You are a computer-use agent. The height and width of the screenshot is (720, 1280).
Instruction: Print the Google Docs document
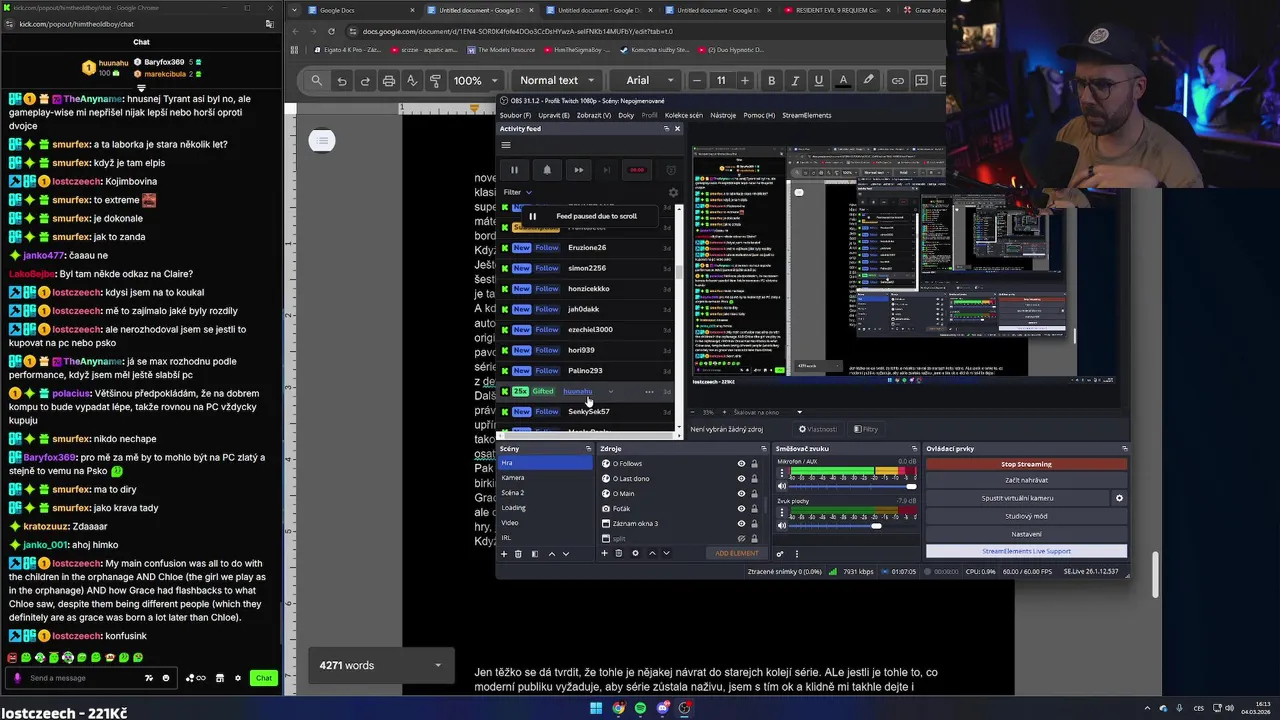coord(389,80)
